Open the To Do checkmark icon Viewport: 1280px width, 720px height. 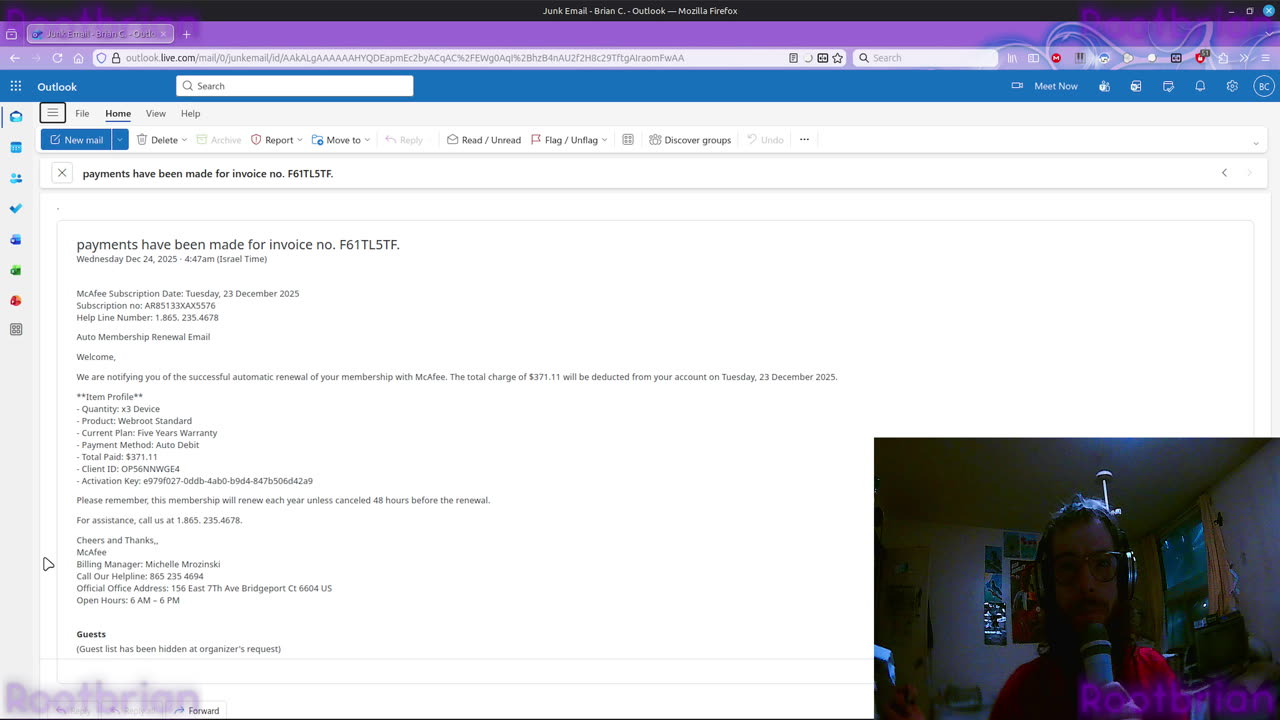(16, 209)
